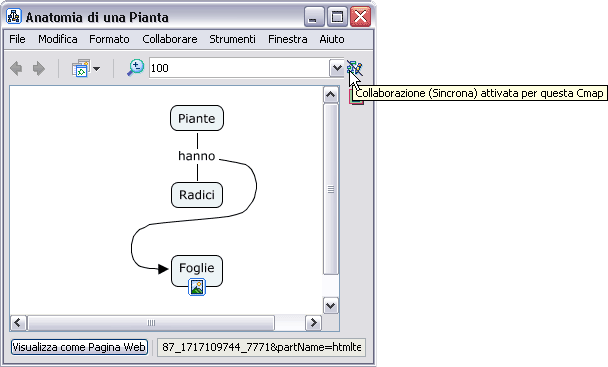Click the Visualizza come Pagina Web button
The width and height of the screenshot is (608, 367).
[79, 347]
